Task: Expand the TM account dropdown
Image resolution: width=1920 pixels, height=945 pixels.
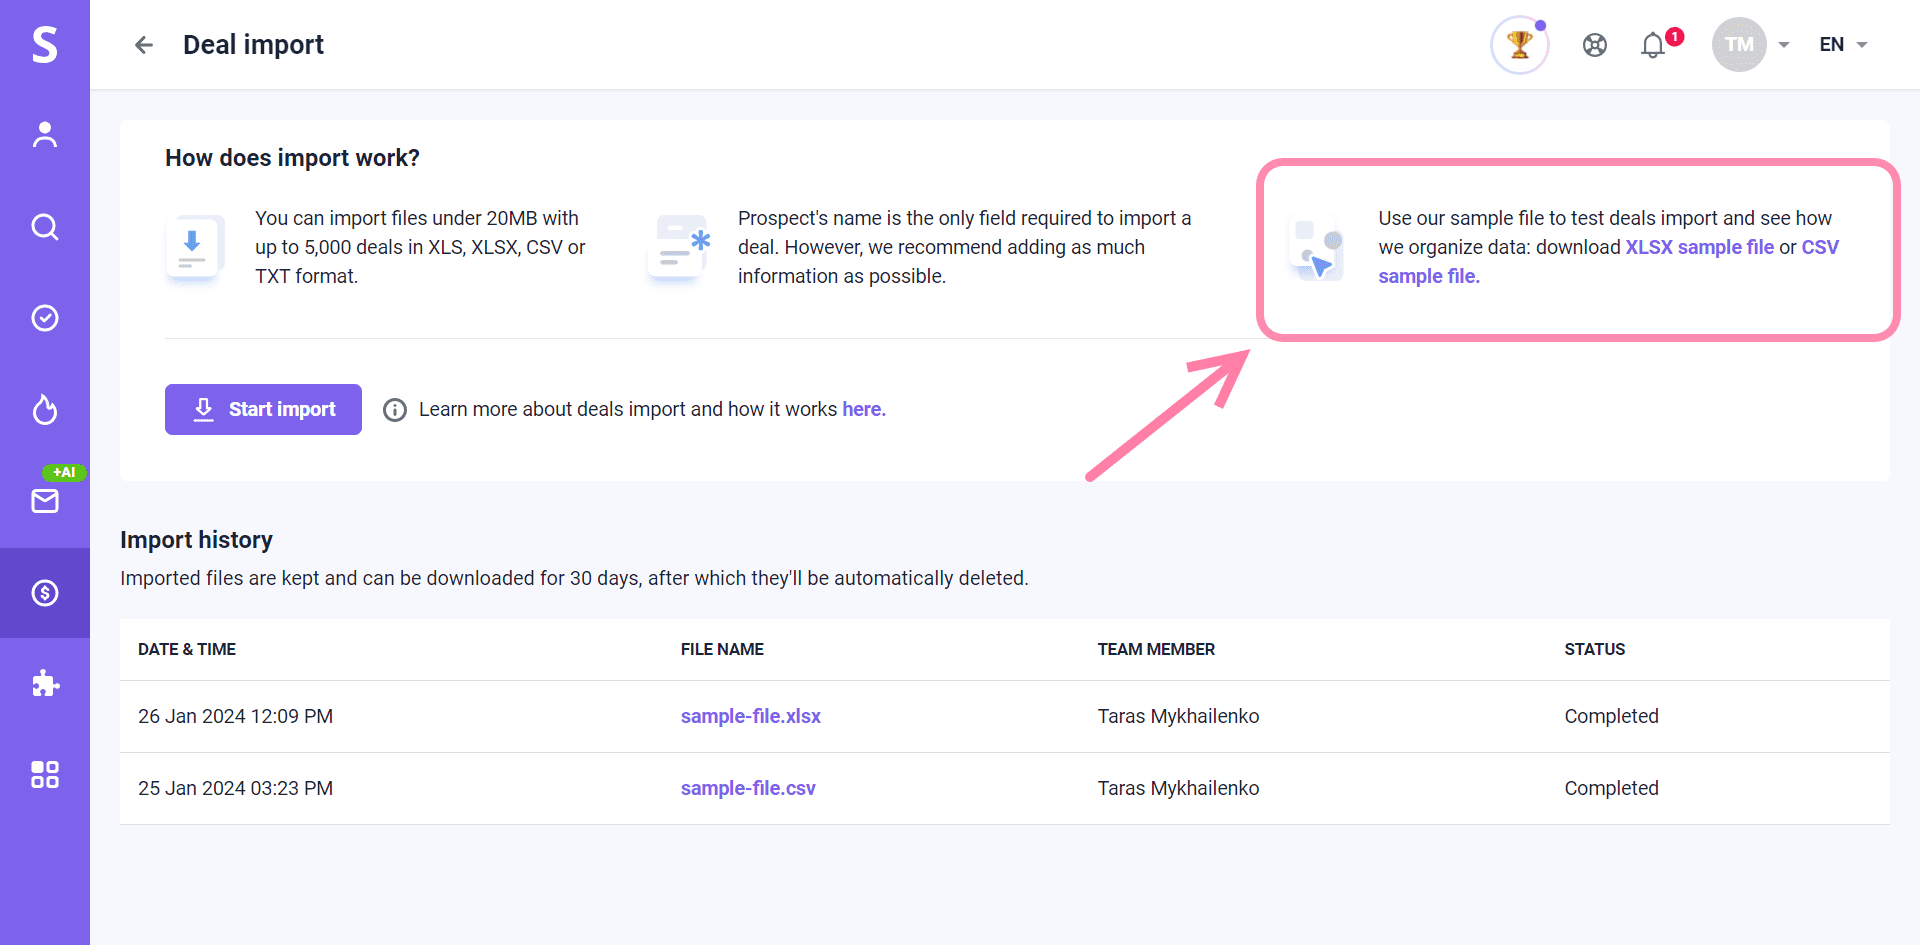Action: click(1751, 45)
